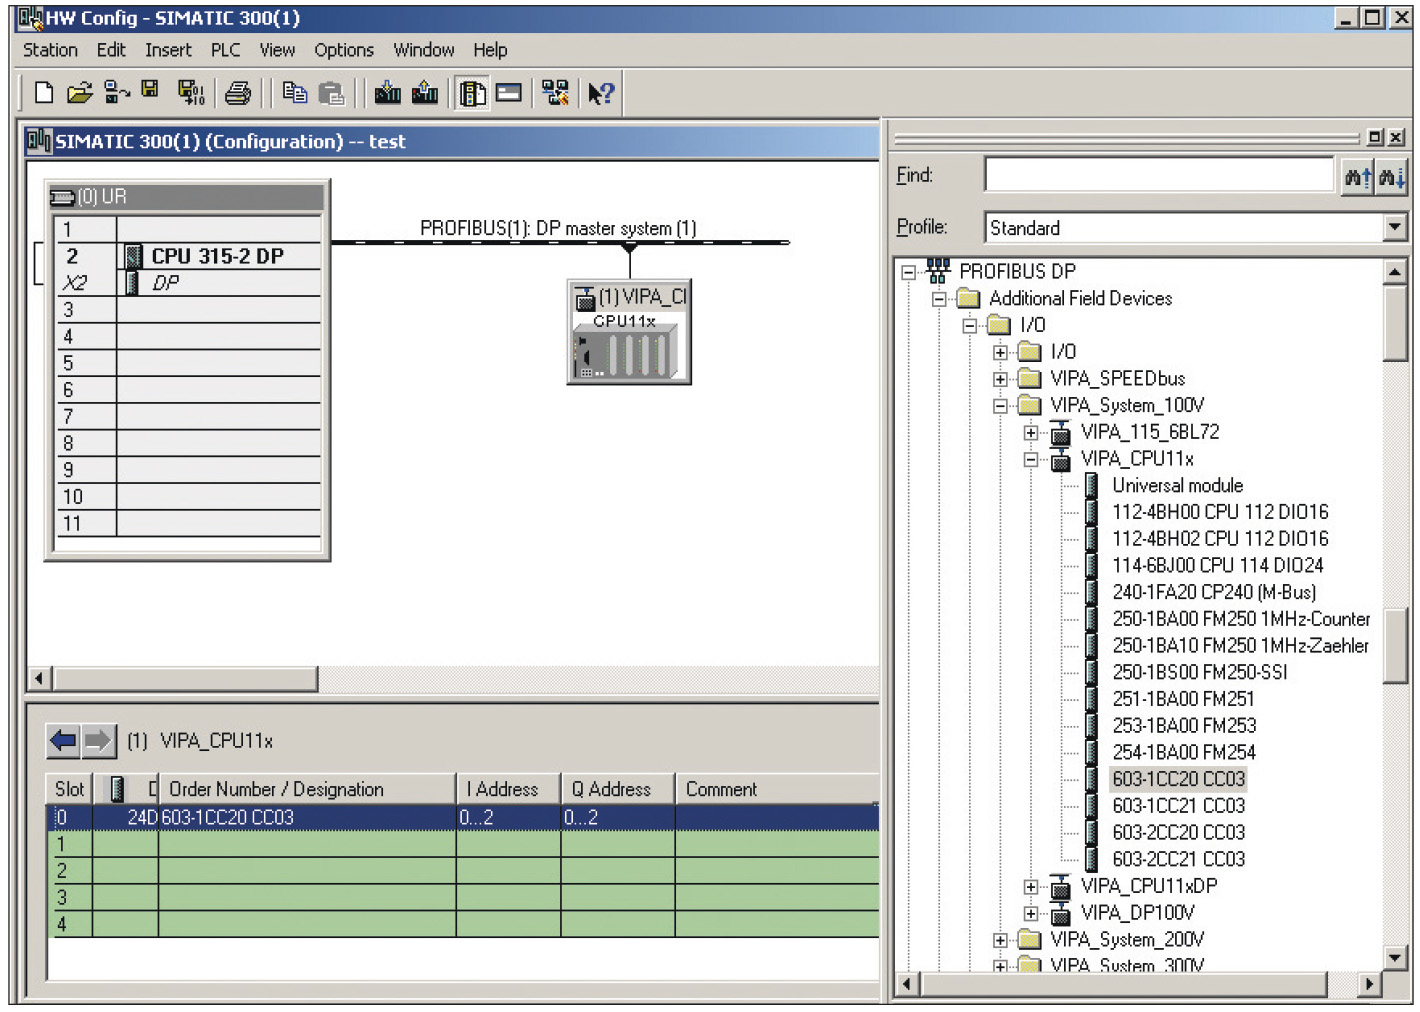Select CPU 315-2 DP in rack
The image size is (1420, 1012).
point(217,256)
